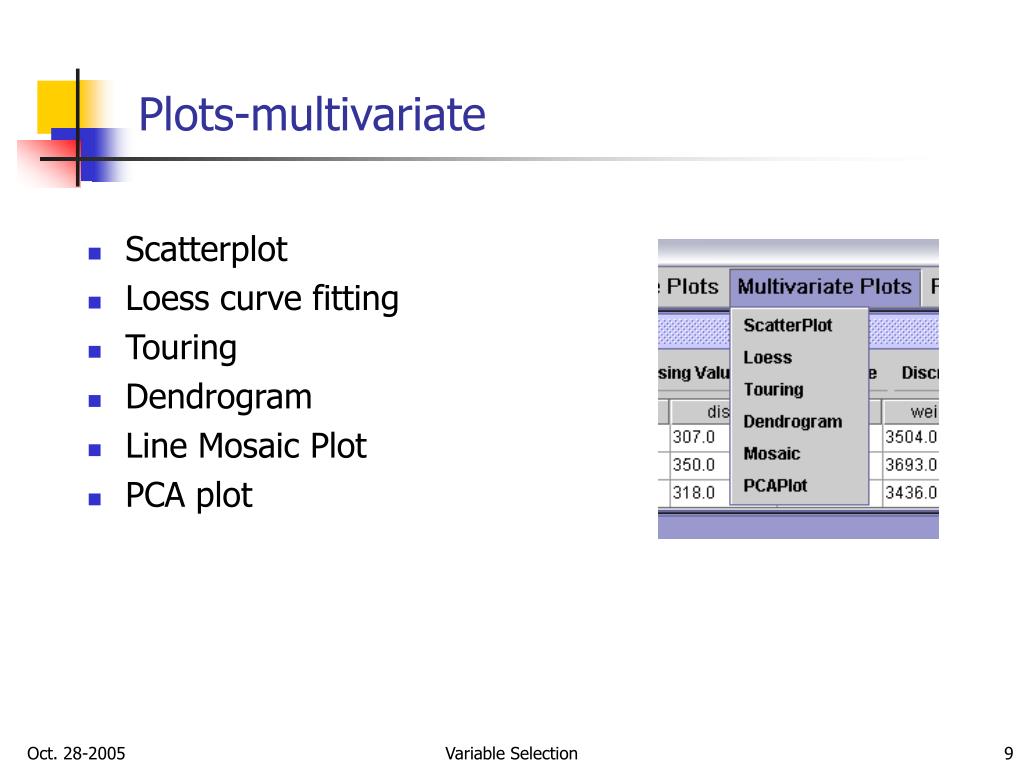Click the Scatterplot bullet text
The image size is (1024, 768).
pyautogui.click(x=206, y=249)
